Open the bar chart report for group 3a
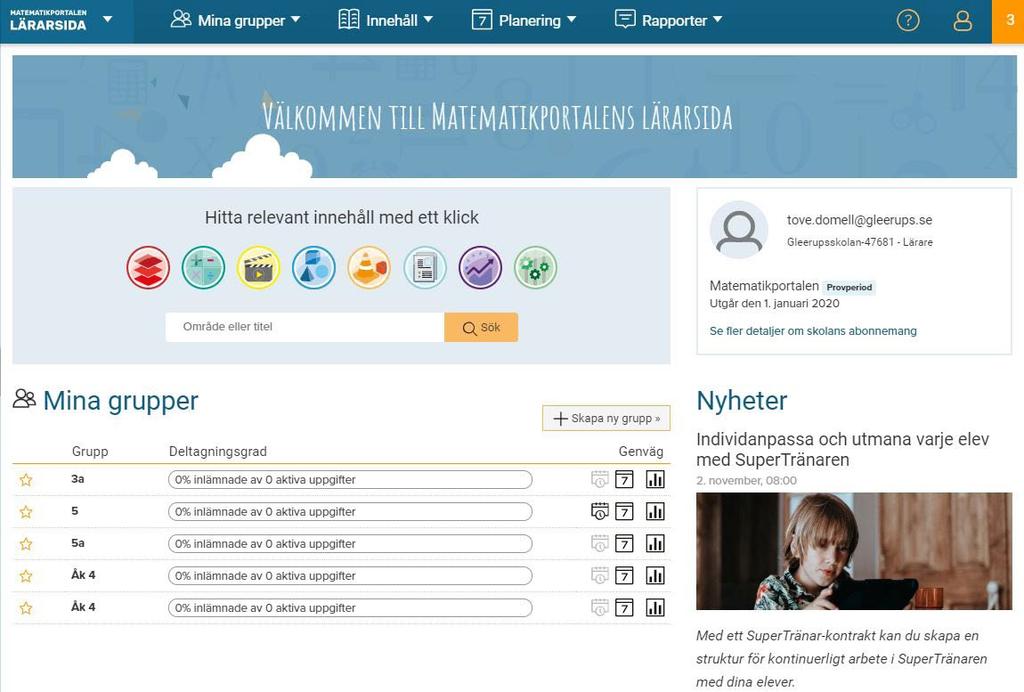 pos(655,479)
